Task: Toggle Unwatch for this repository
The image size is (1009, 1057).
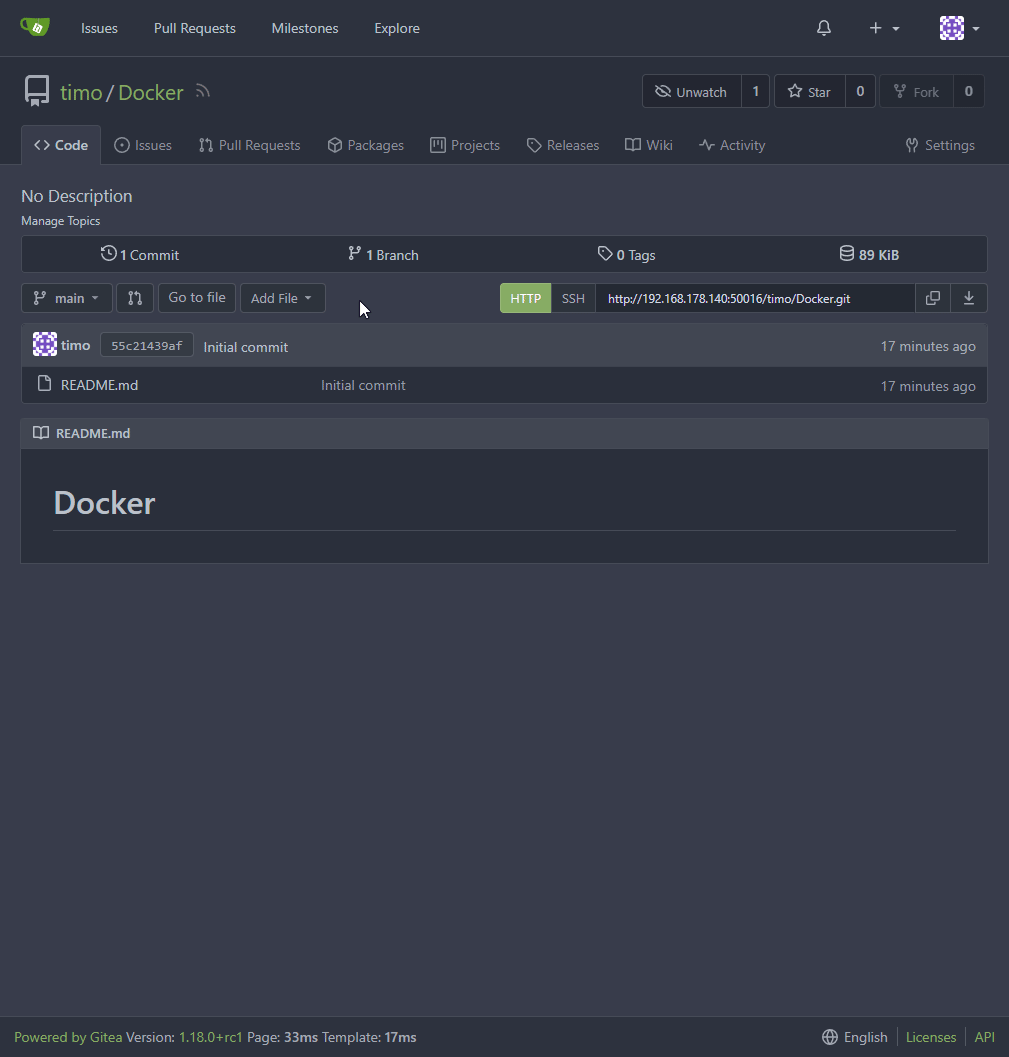Action: pyautogui.click(x=691, y=91)
